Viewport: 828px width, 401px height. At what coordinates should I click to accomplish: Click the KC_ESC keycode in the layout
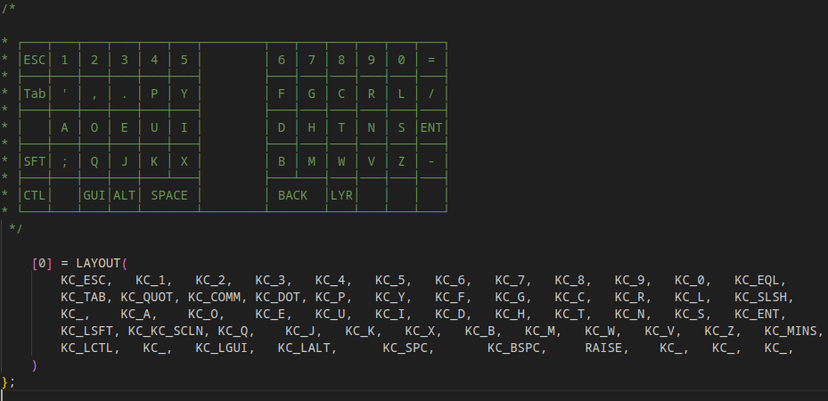point(82,281)
